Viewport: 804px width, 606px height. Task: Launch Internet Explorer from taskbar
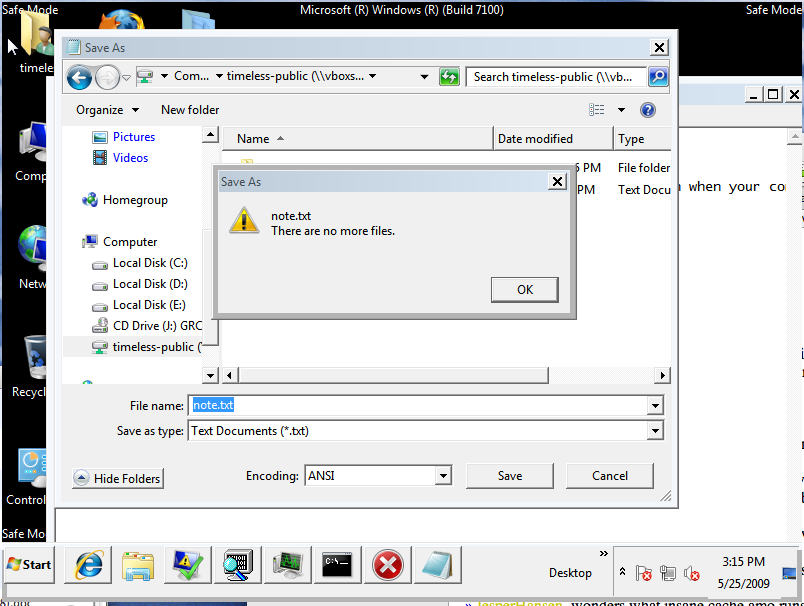click(89, 565)
